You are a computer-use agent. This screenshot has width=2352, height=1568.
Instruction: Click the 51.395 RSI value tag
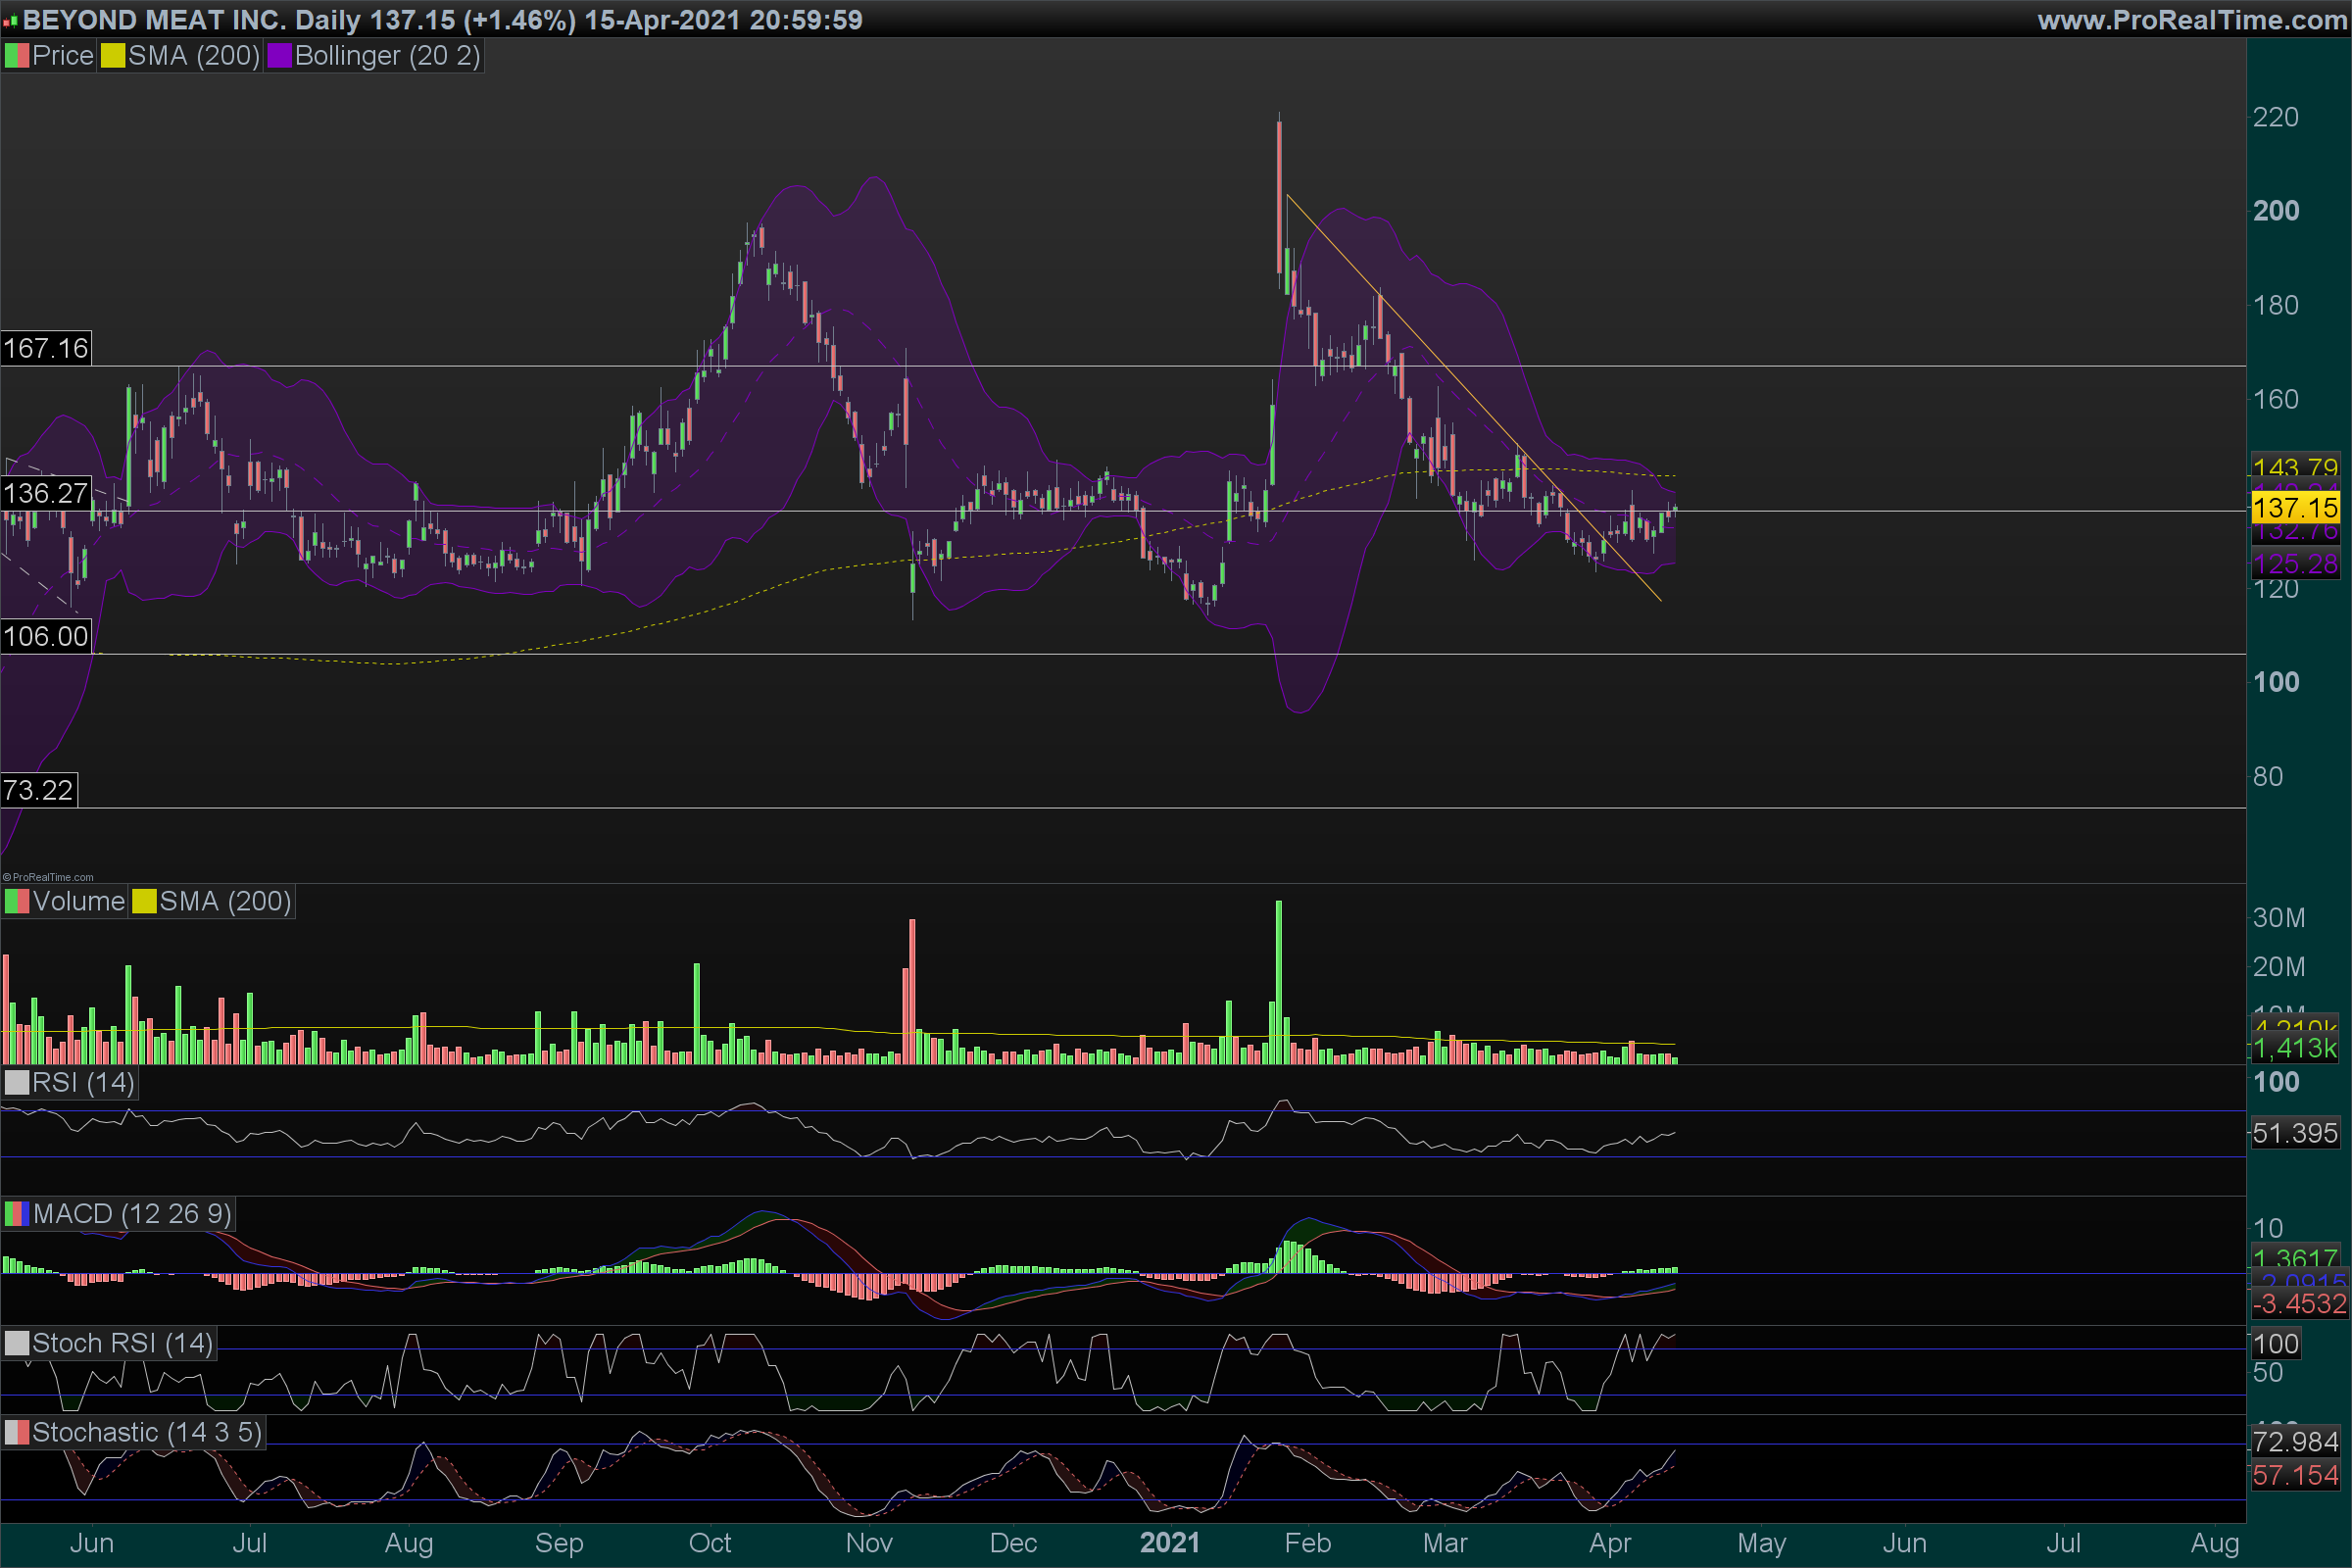click(x=2295, y=1133)
